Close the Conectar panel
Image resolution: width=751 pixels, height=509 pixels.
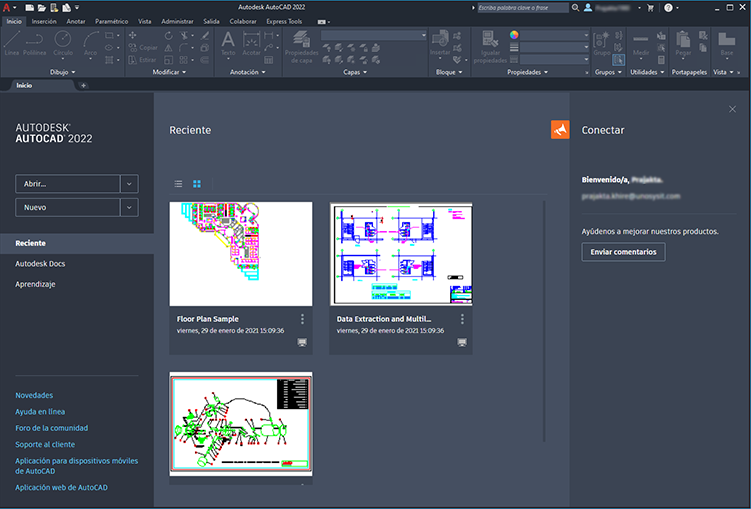tap(732, 109)
